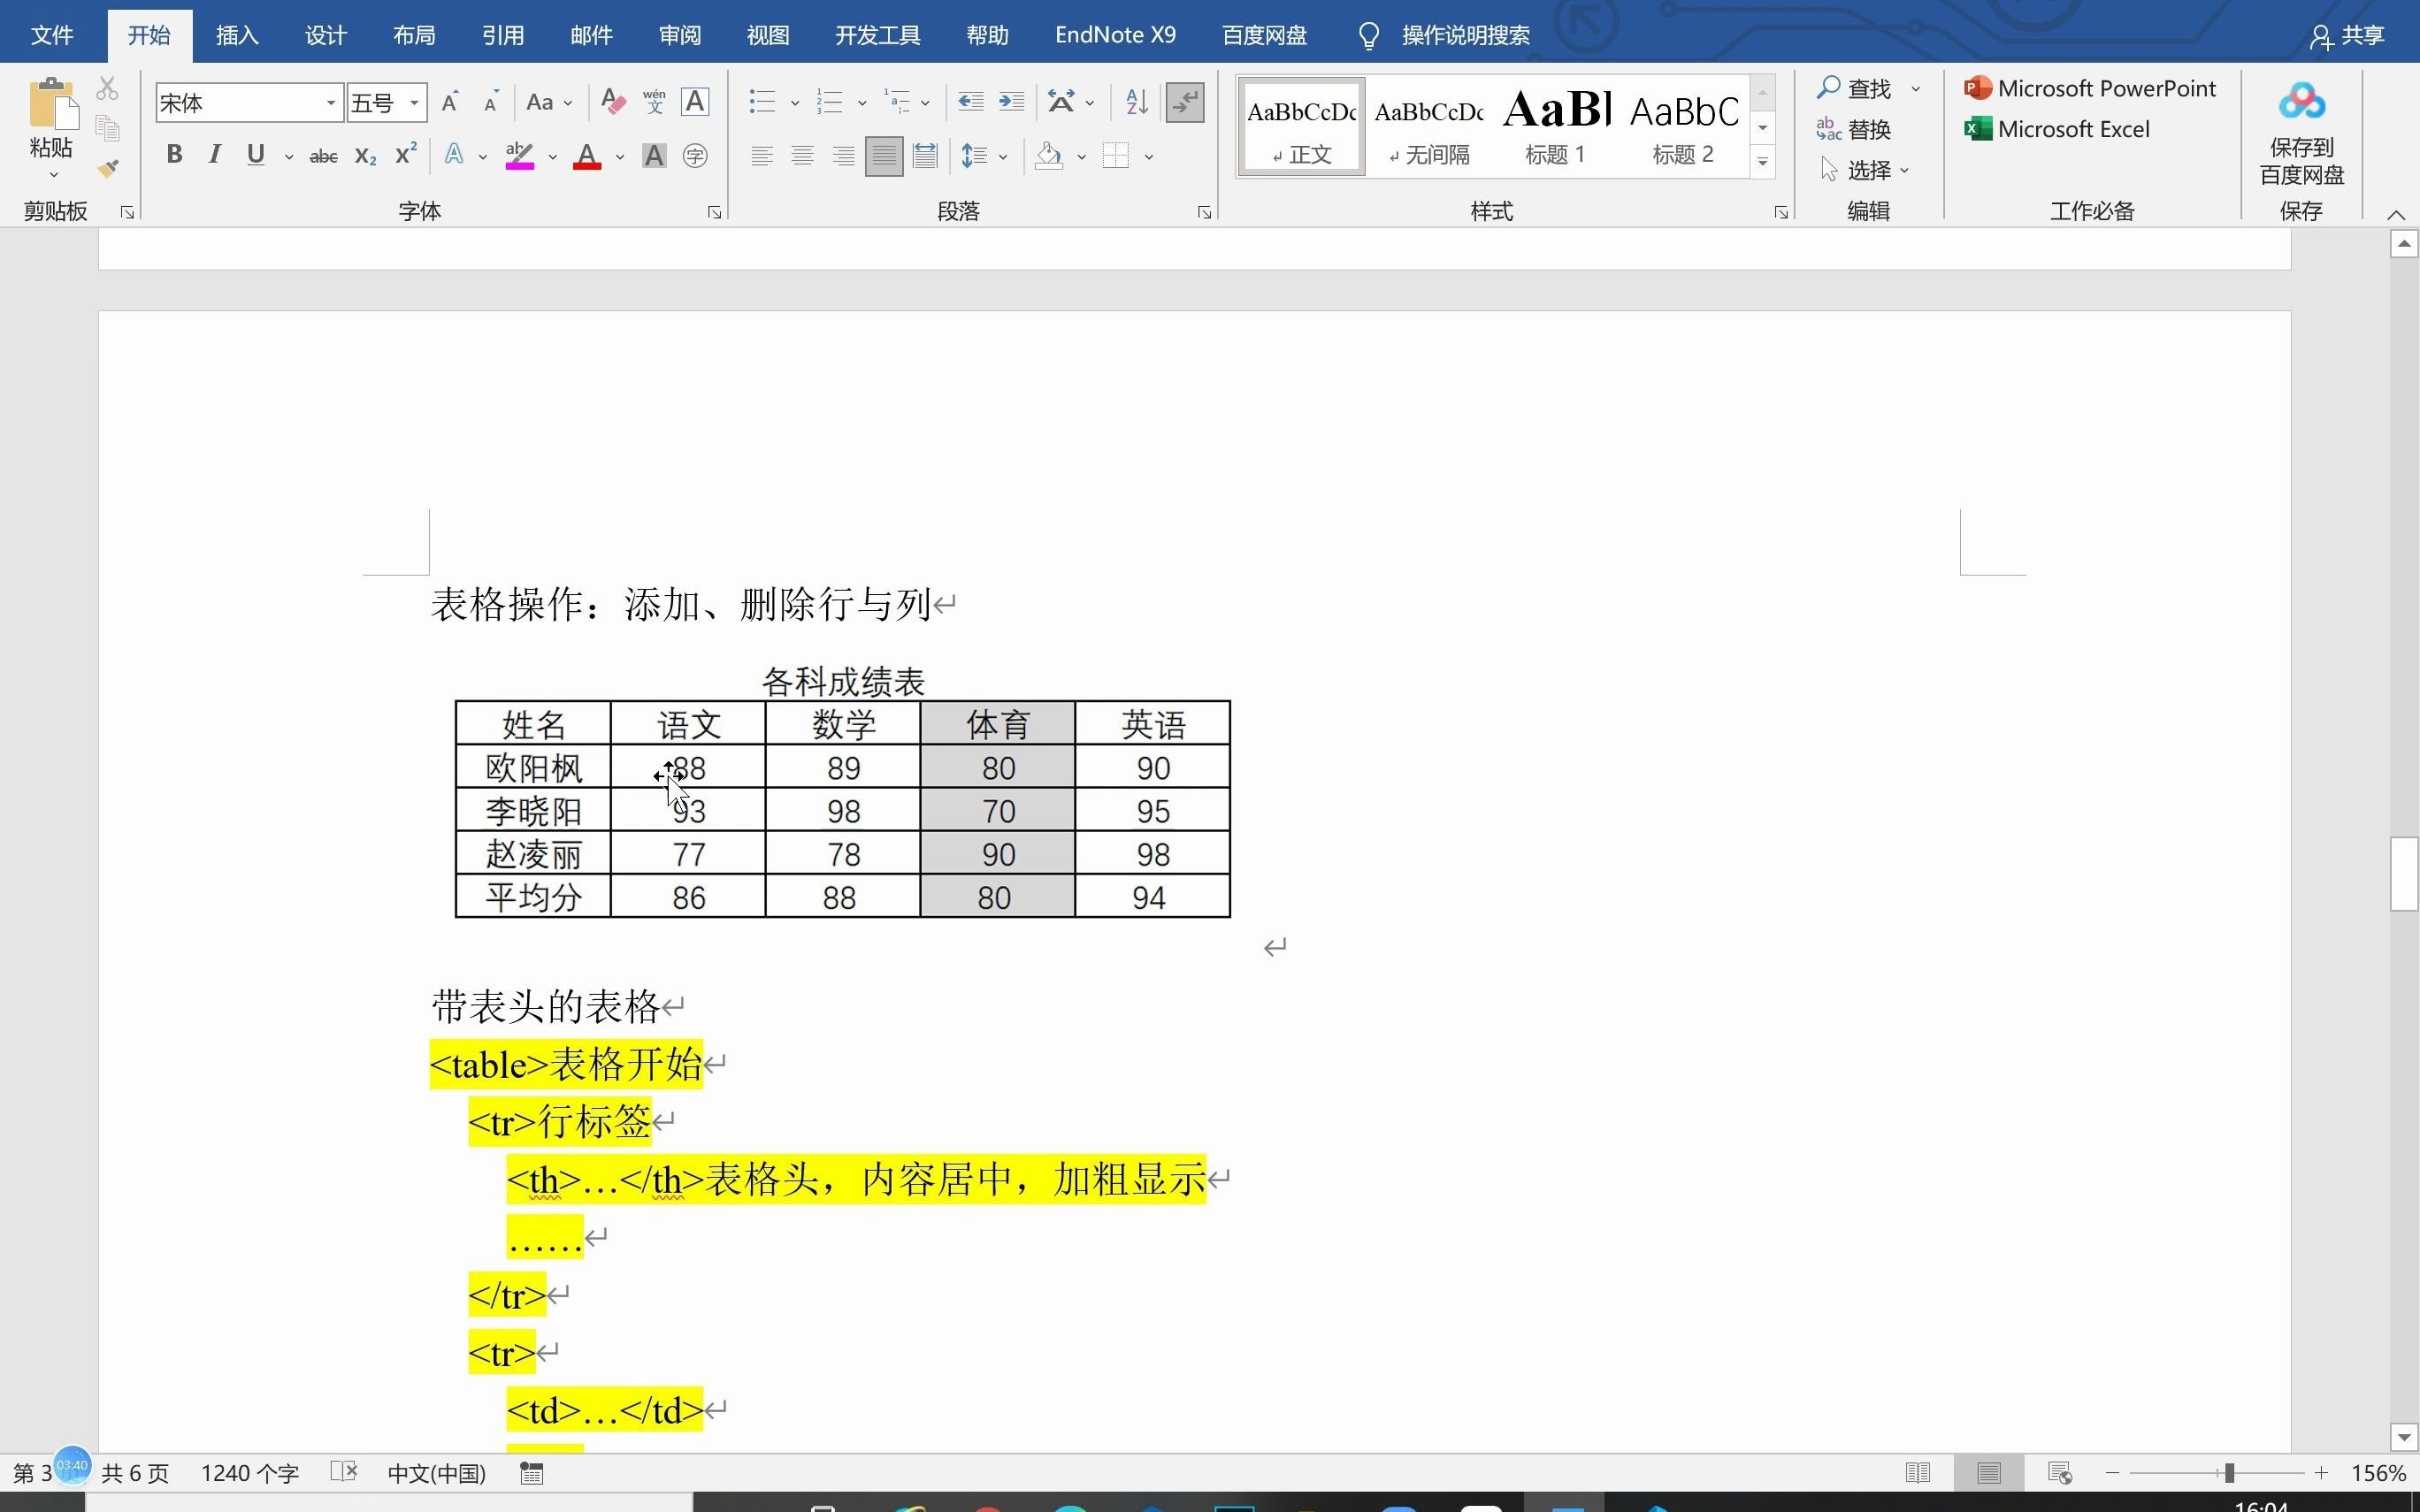Insert an enclosed character symbol
The height and width of the screenshot is (1512, 2420).
pos(695,155)
